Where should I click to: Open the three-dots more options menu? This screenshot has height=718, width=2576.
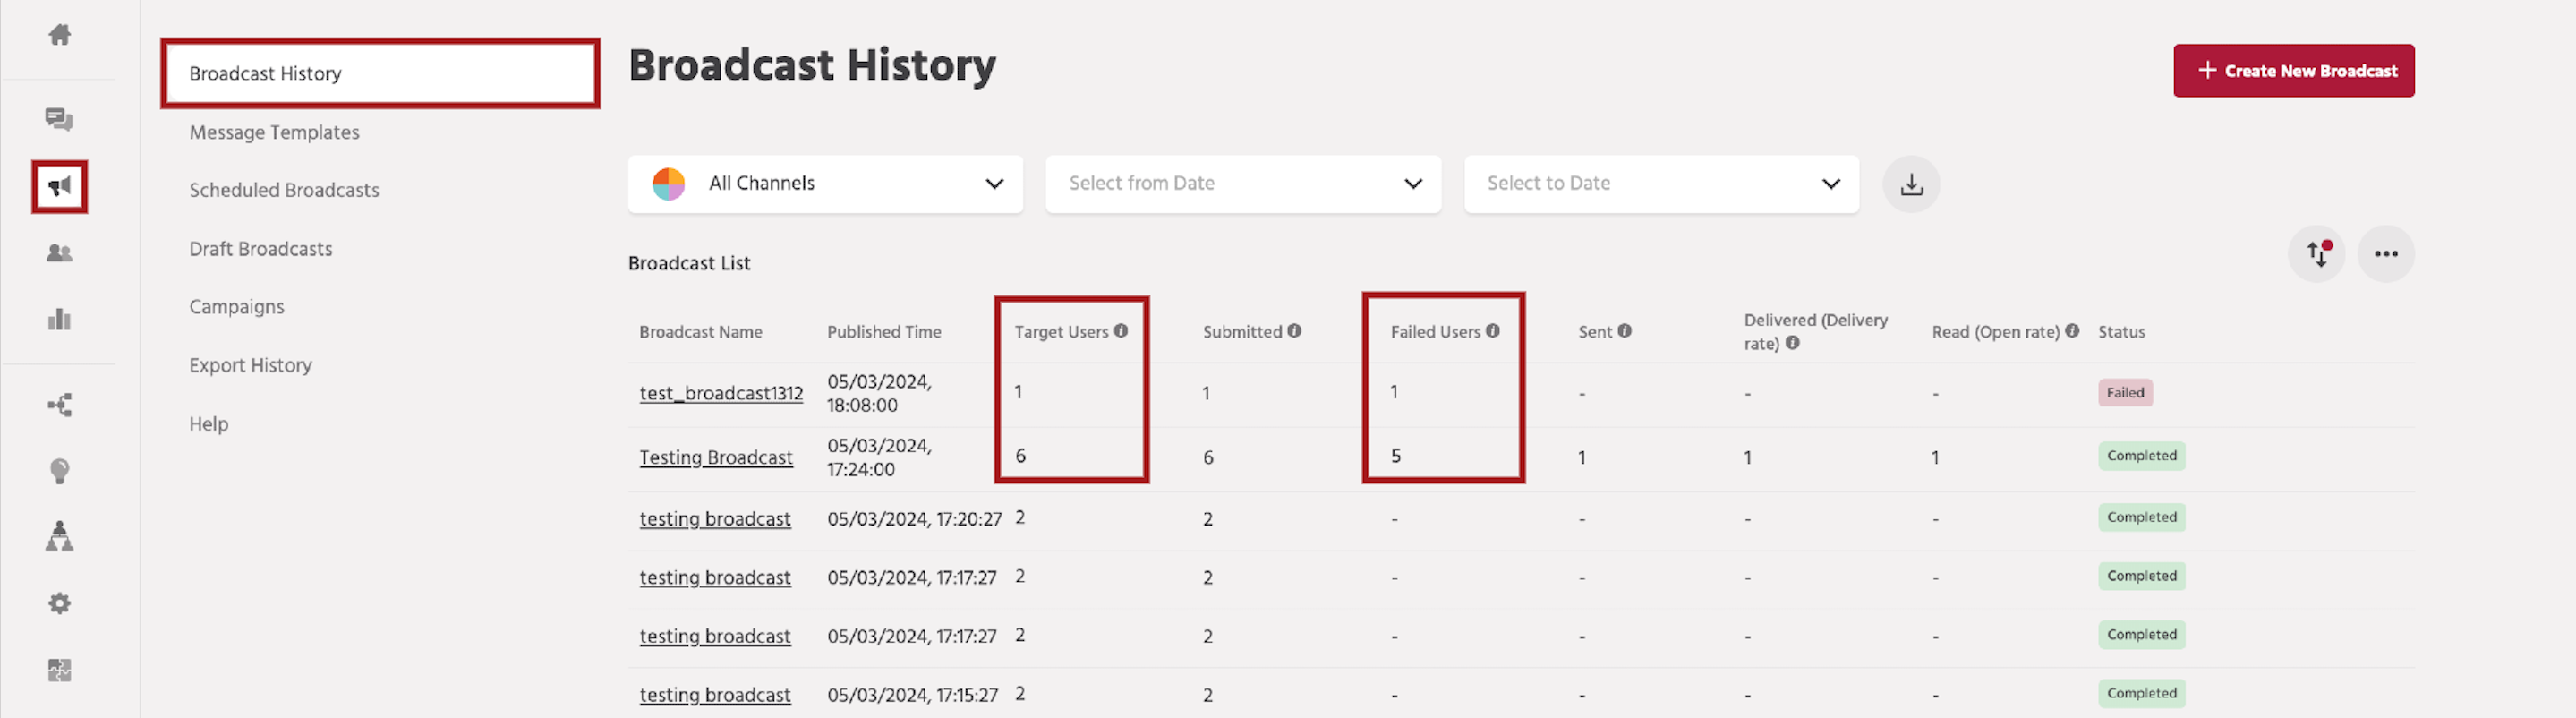pyautogui.click(x=2385, y=254)
